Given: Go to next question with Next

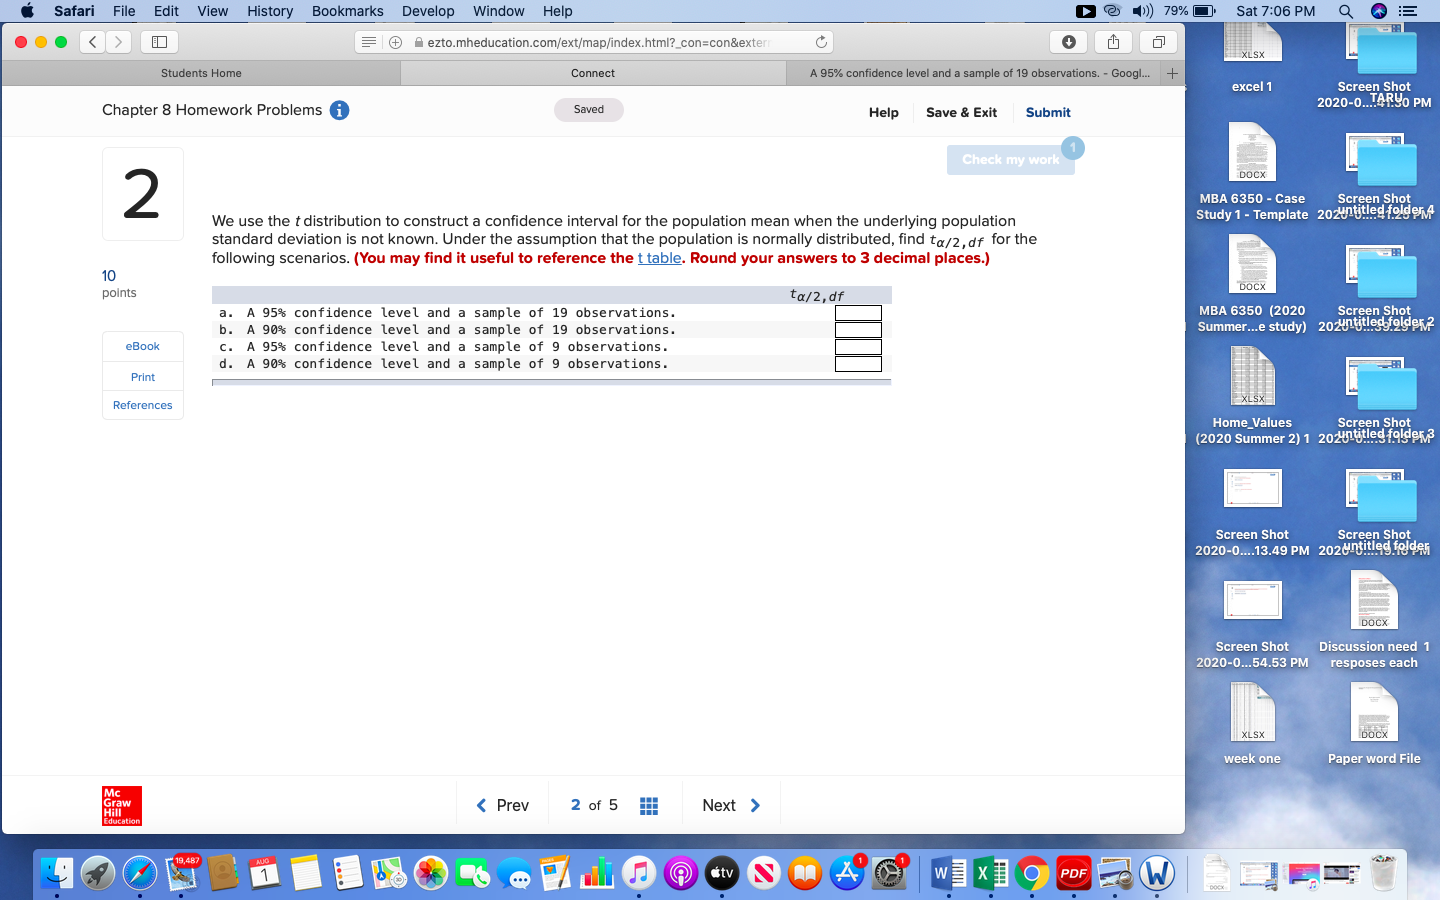Looking at the screenshot, I should coord(731,806).
